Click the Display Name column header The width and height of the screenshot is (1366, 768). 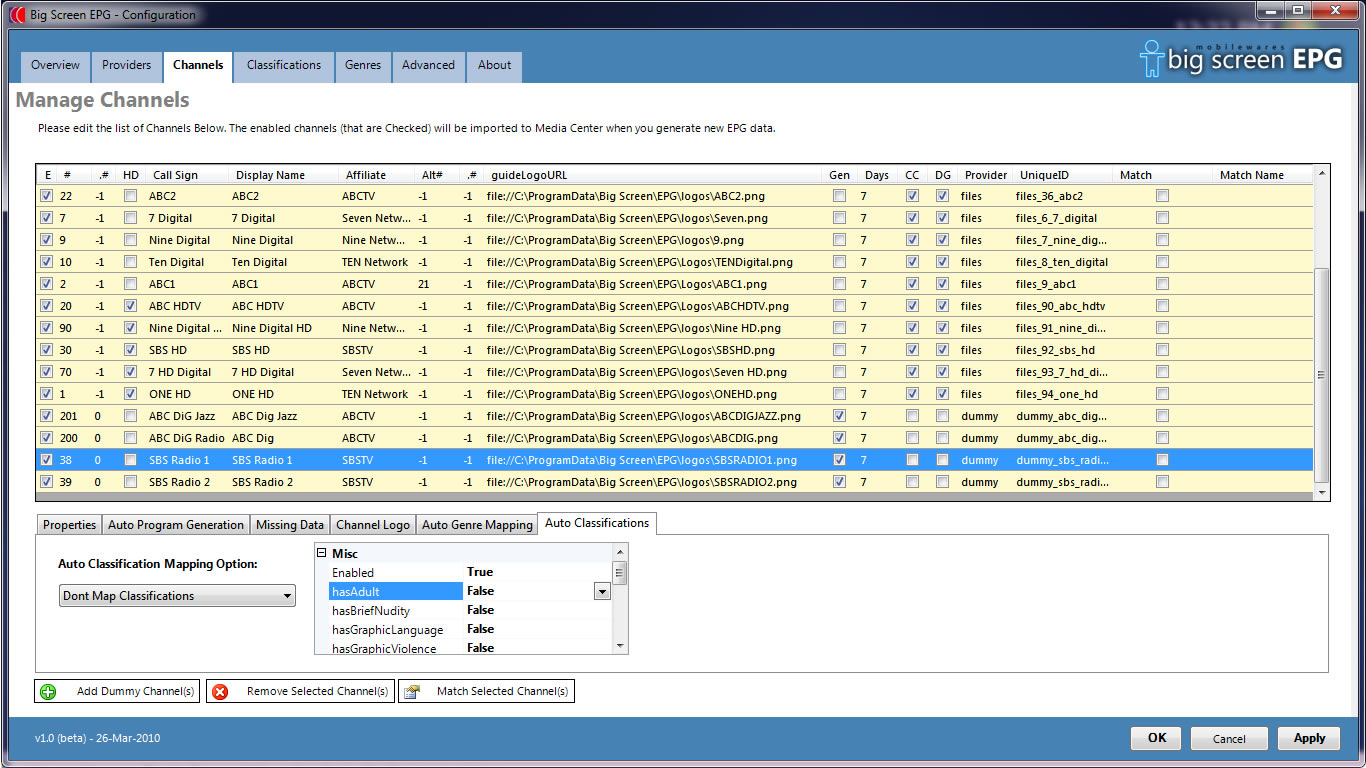coord(270,175)
